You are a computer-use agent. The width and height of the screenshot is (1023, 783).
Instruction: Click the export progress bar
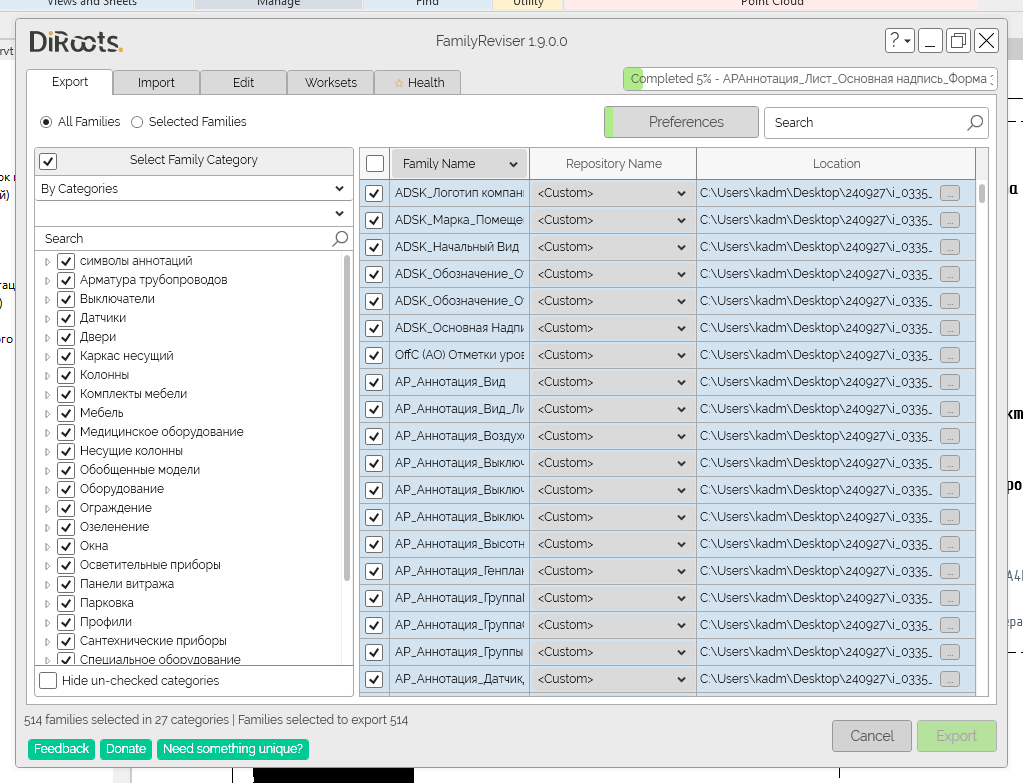[x=810, y=79]
